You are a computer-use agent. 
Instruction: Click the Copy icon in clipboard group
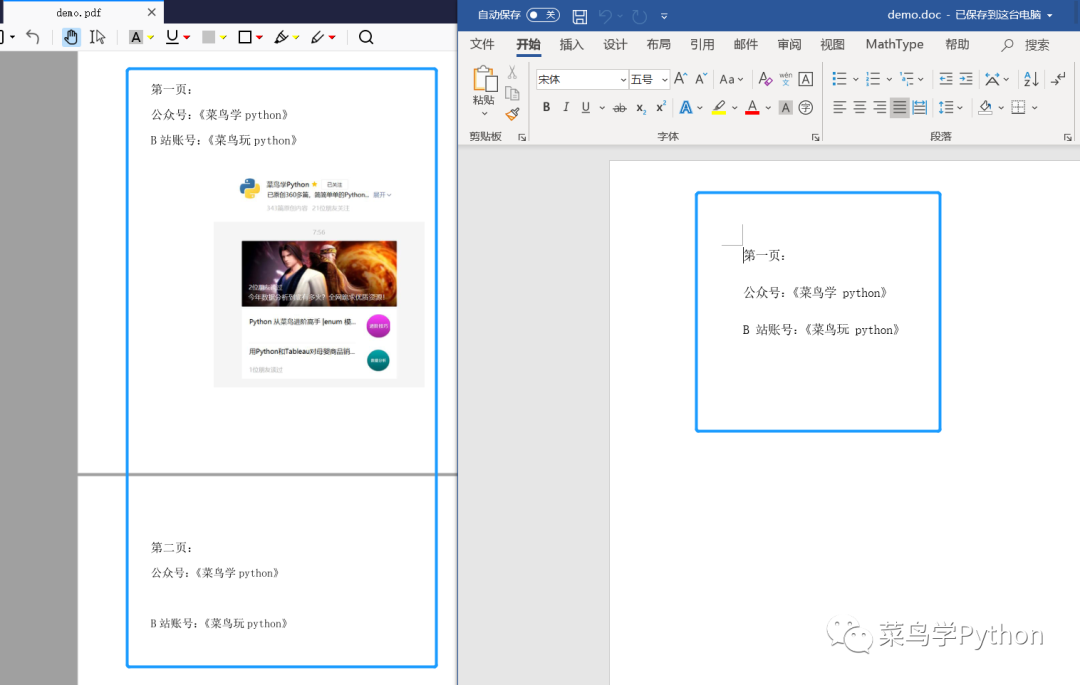pos(512,93)
